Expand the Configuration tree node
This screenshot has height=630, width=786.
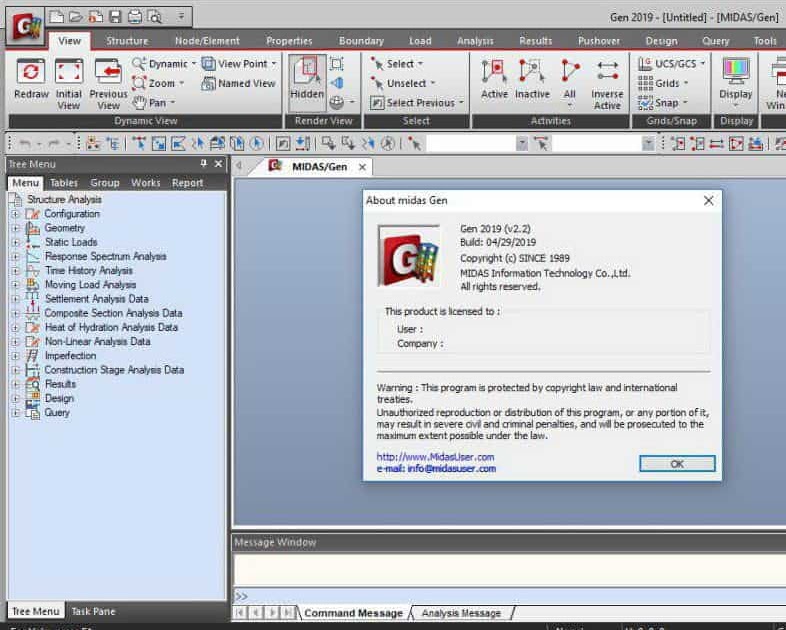16,214
